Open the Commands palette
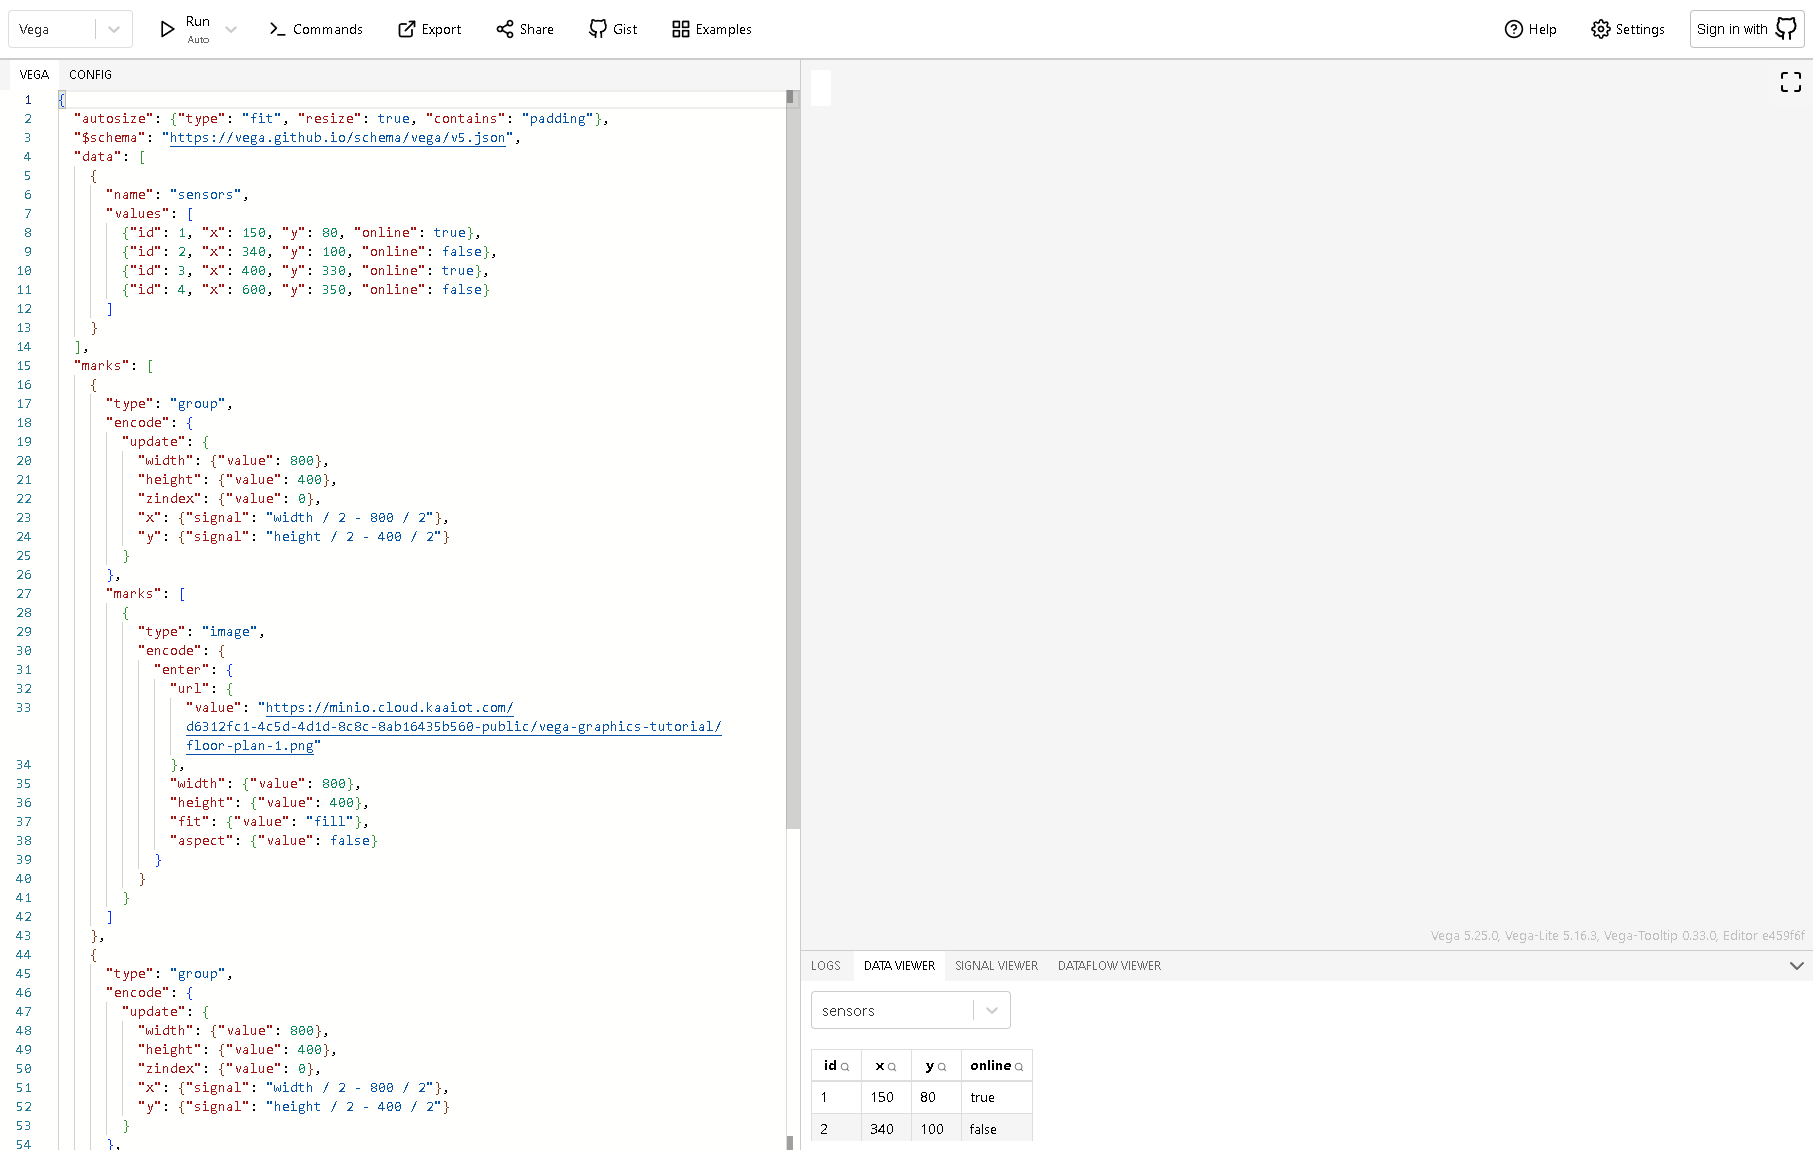This screenshot has height=1150, width=1813. click(316, 29)
